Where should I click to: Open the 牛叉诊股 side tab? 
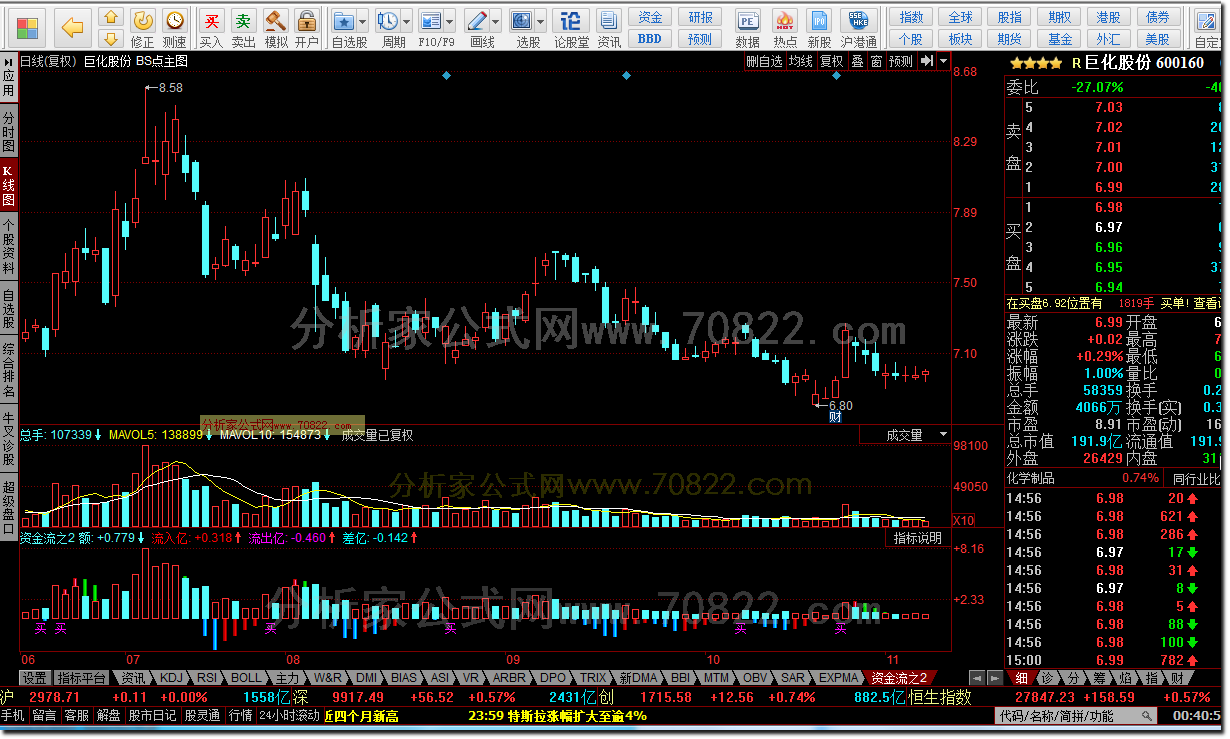click(x=8, y=439)
